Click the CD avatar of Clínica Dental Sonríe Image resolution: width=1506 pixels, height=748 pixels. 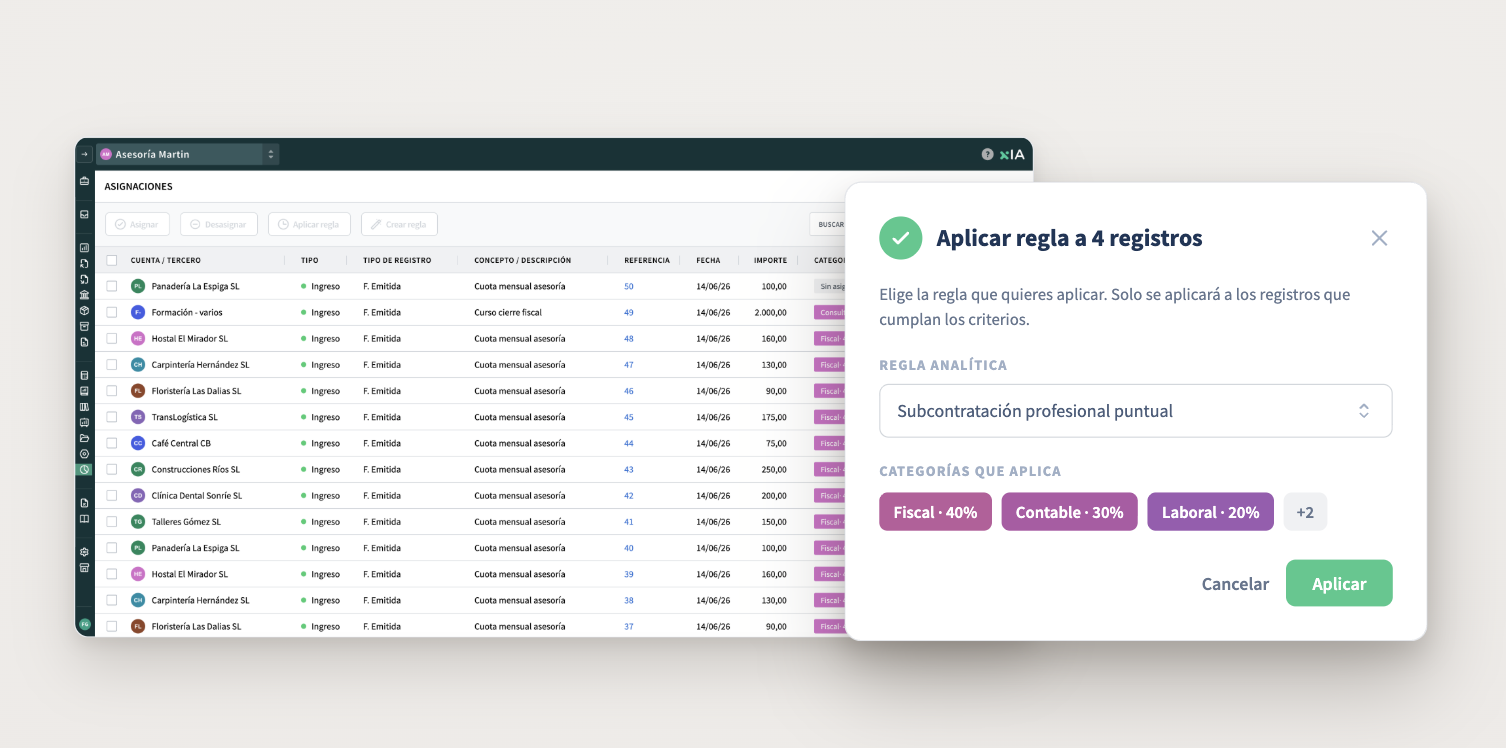[x=138, y=495]
